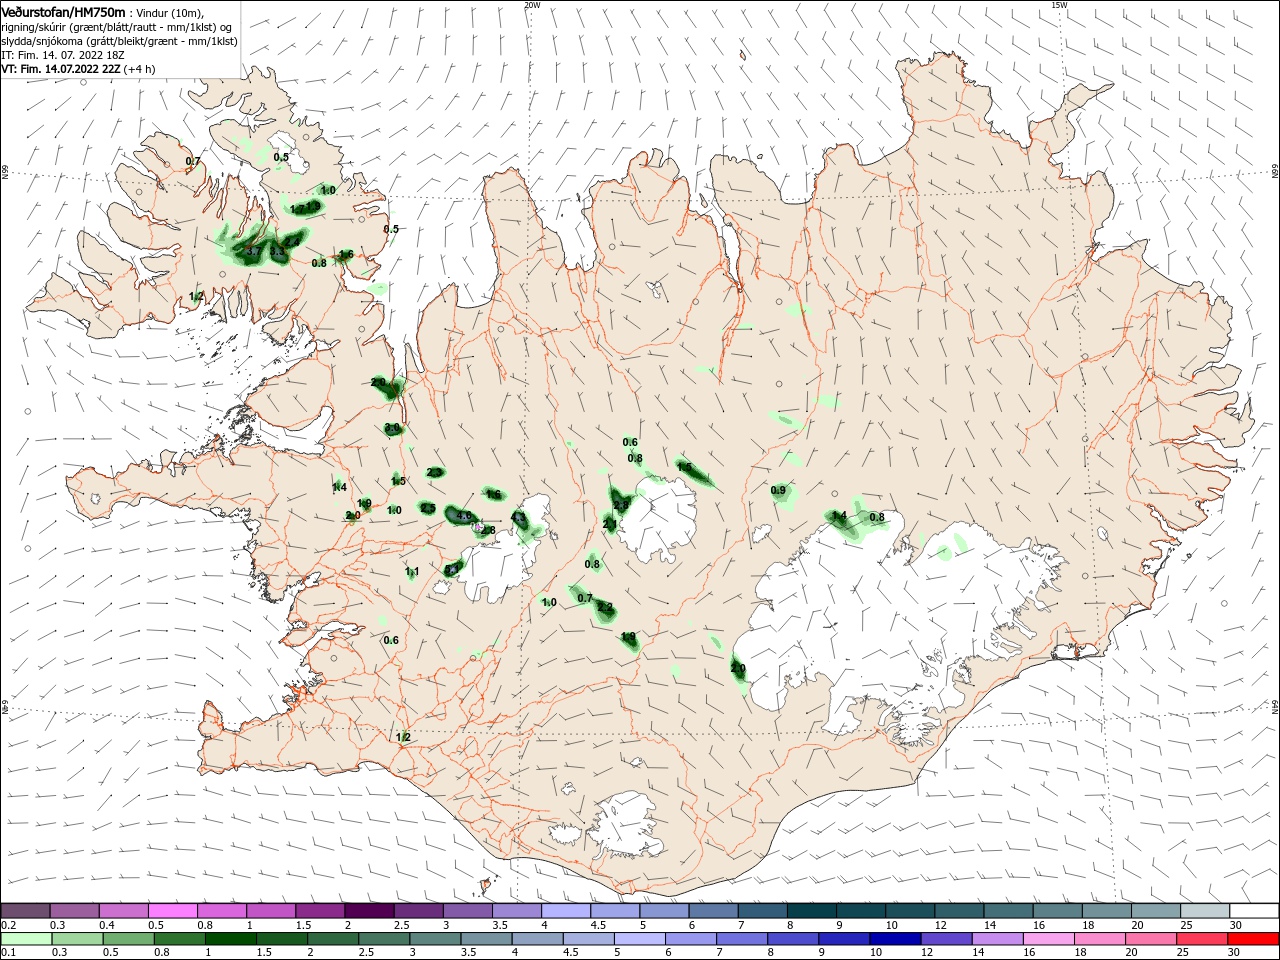Image resolution: width=1280 pixels, height=960 pixels.
Task: Click the pale grey snow swatch starting at 25
Action: click(1204, 911)
